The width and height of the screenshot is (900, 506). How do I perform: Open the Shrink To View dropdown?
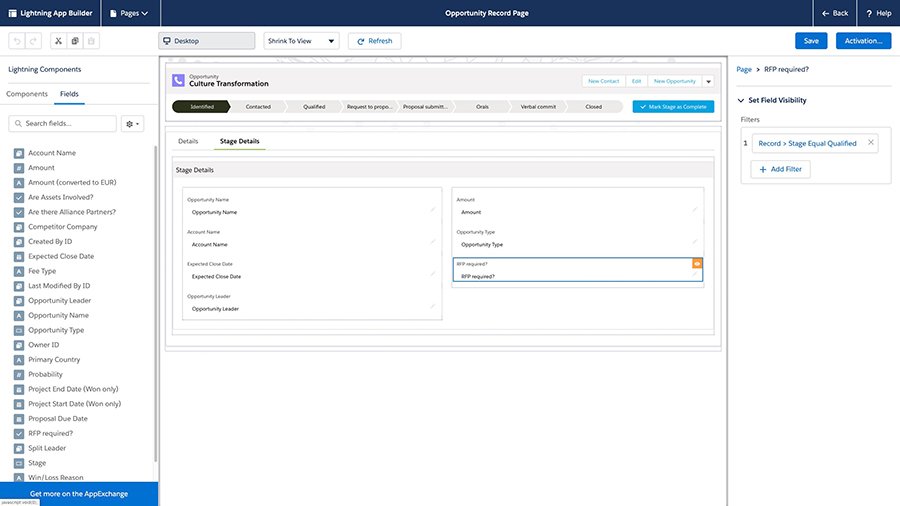(301, 41)
